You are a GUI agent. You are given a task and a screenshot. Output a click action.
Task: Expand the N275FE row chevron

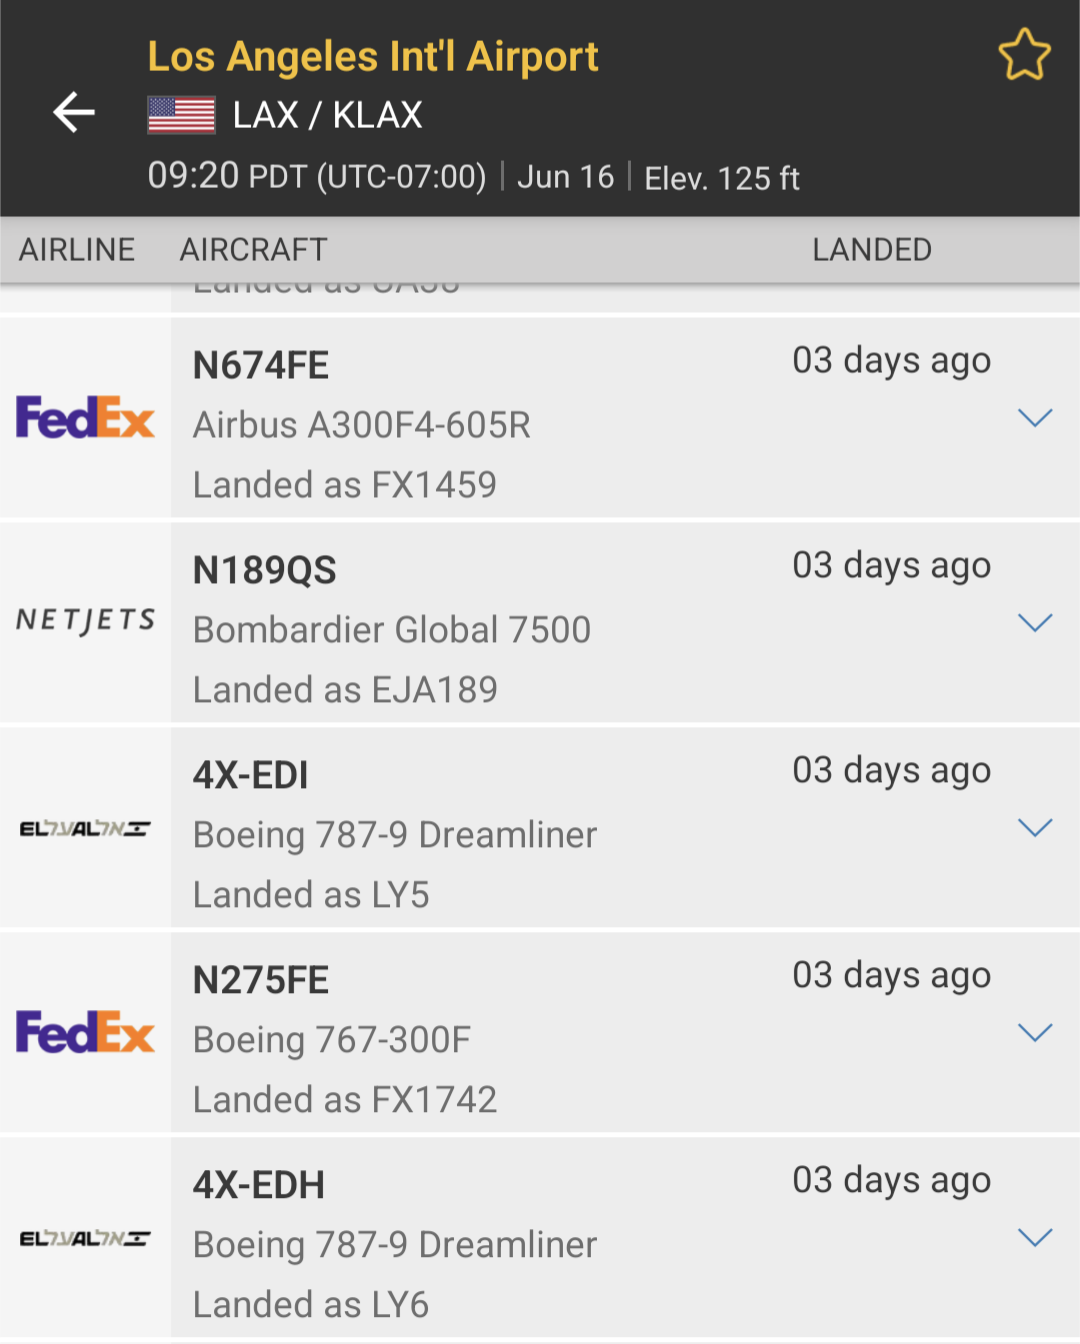pos(1035,1033)
